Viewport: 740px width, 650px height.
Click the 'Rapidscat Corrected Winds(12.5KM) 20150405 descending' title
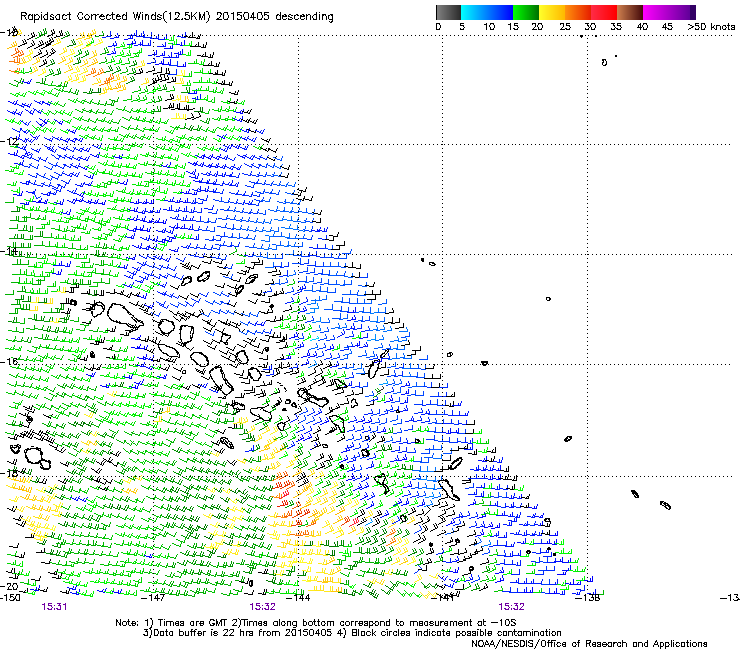[177, 17]
